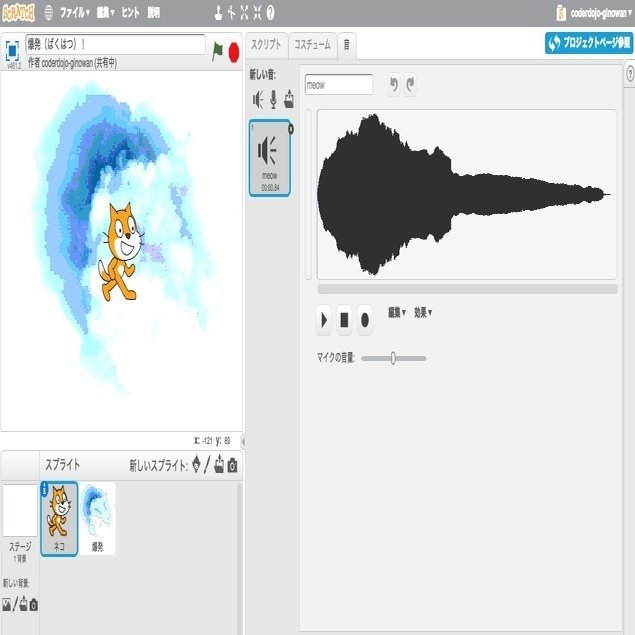Screen dimensions: 635x635
Task: Start recording with the record button
Action: point(365,320)
